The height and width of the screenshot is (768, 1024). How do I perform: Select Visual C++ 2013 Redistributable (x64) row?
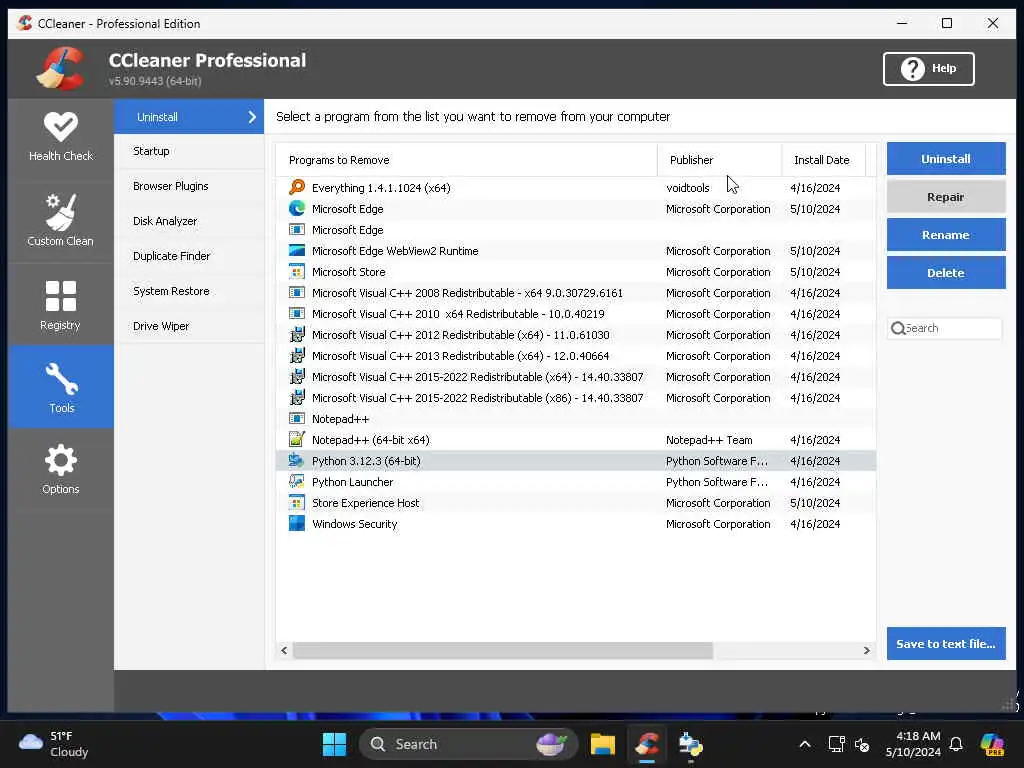click(575, 356)
